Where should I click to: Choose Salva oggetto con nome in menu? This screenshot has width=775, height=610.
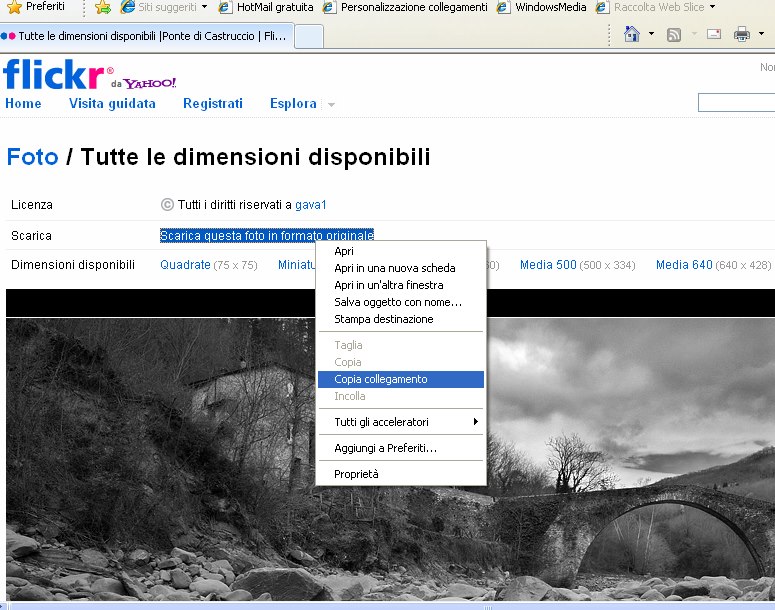[x=398, y=302]
